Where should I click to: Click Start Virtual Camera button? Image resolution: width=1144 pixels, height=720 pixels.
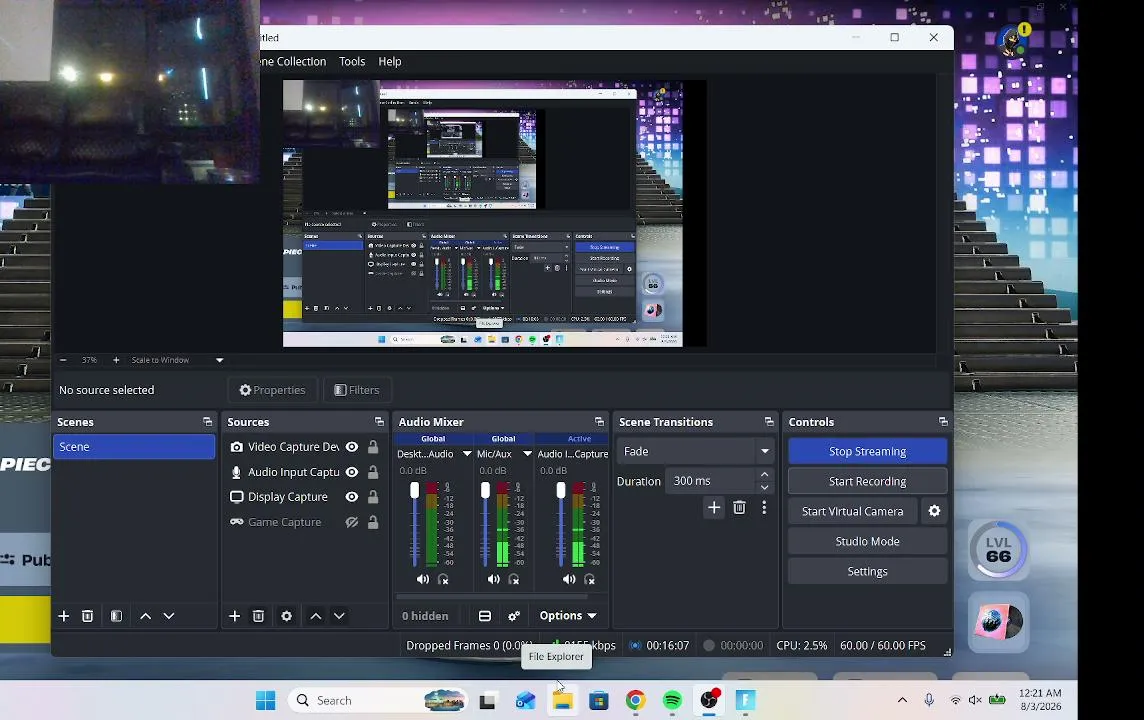(853, 511)
